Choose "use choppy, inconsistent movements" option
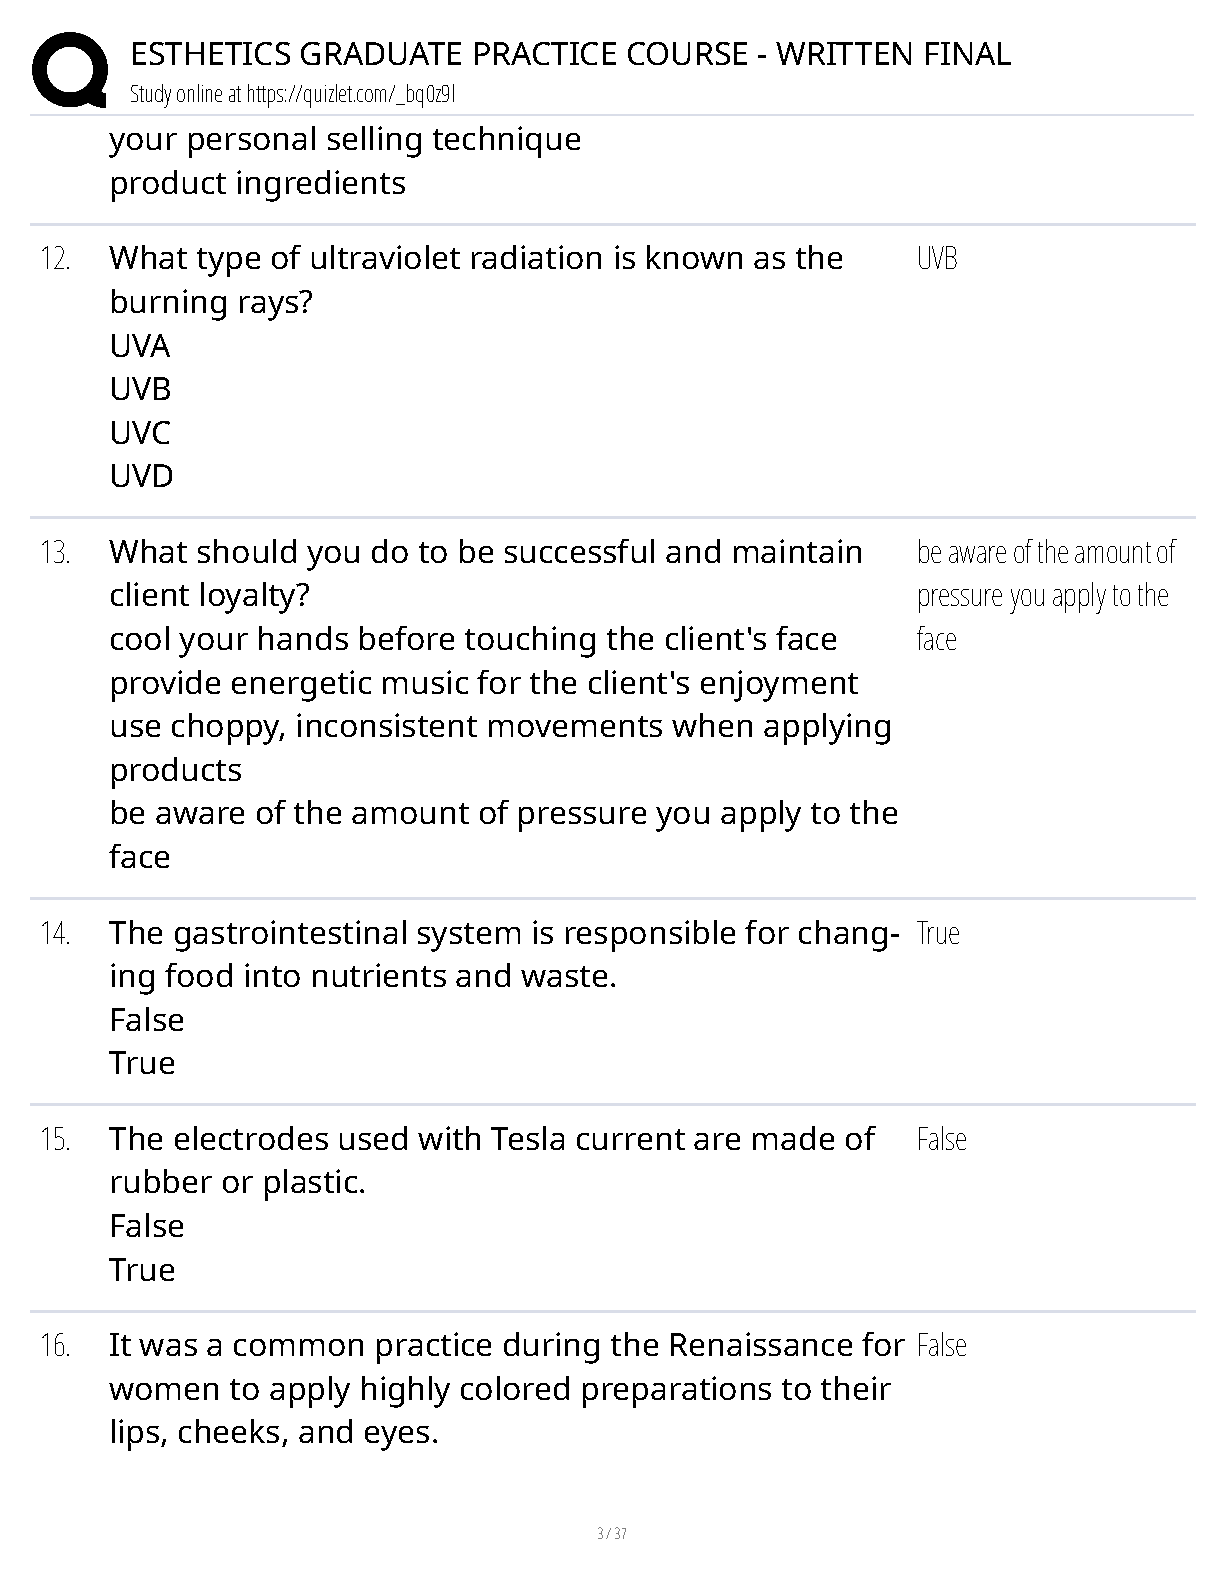The height and width of the screenshot is (1584, 1224). (500, 727)
